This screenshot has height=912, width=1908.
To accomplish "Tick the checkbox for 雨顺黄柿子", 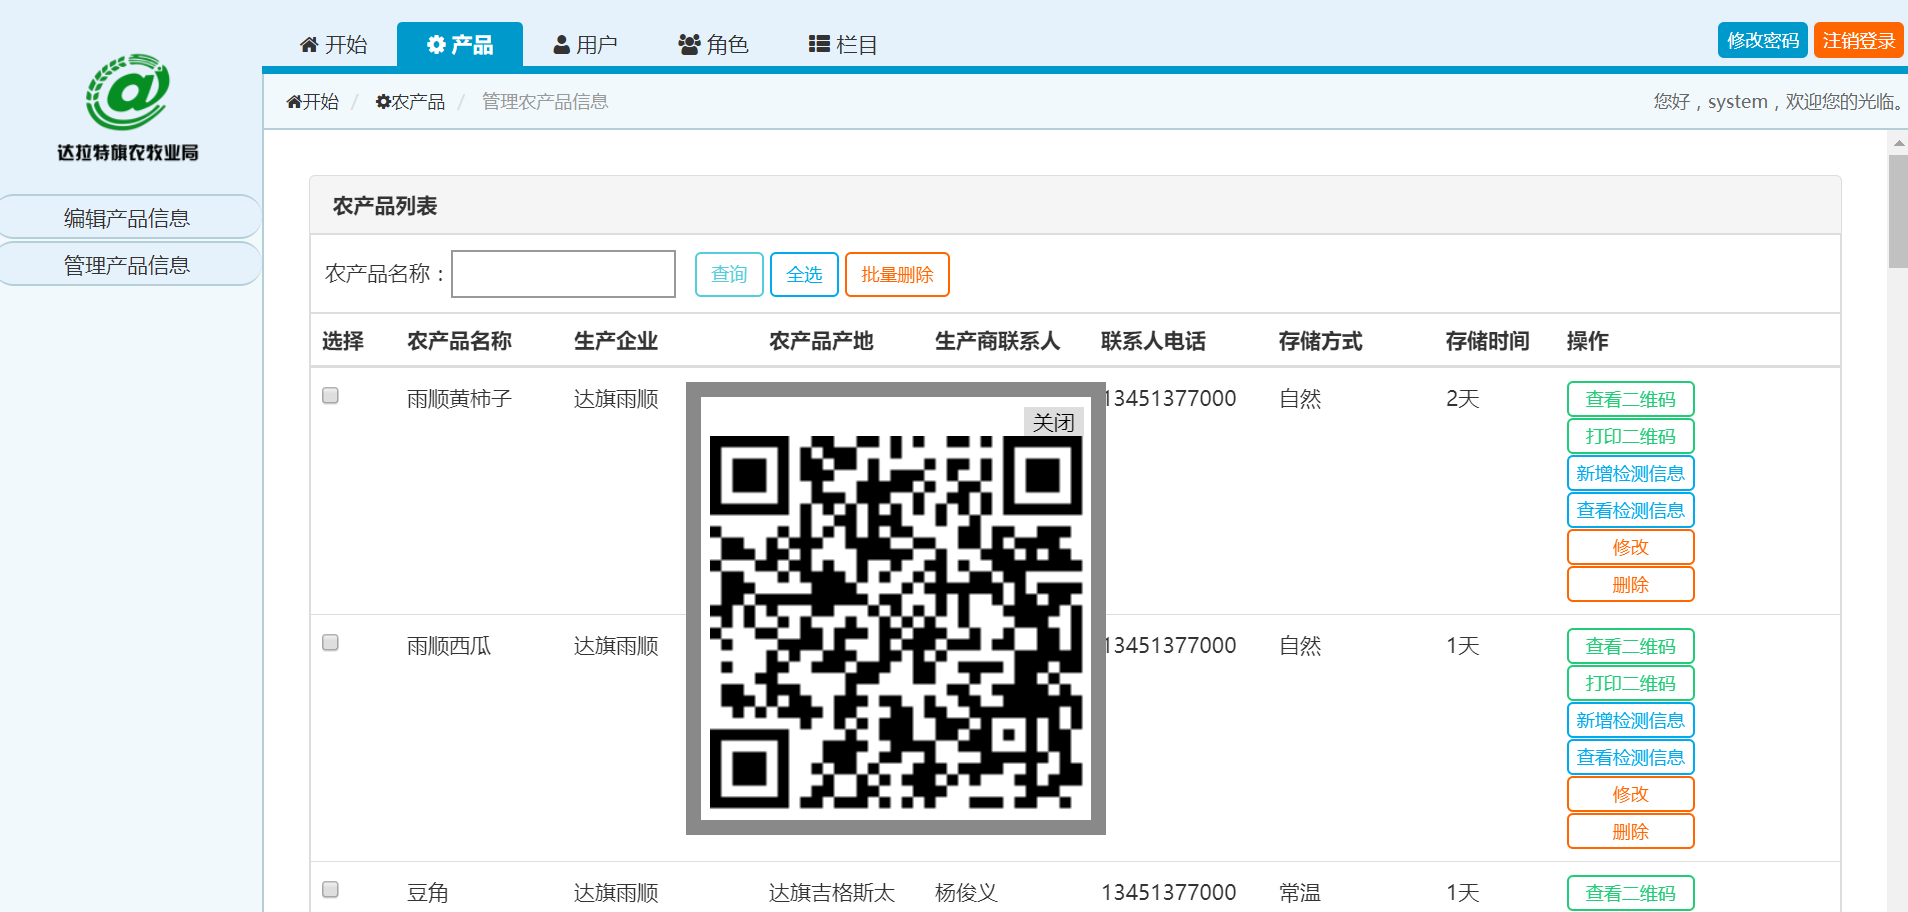I will [x=331, y=396].
